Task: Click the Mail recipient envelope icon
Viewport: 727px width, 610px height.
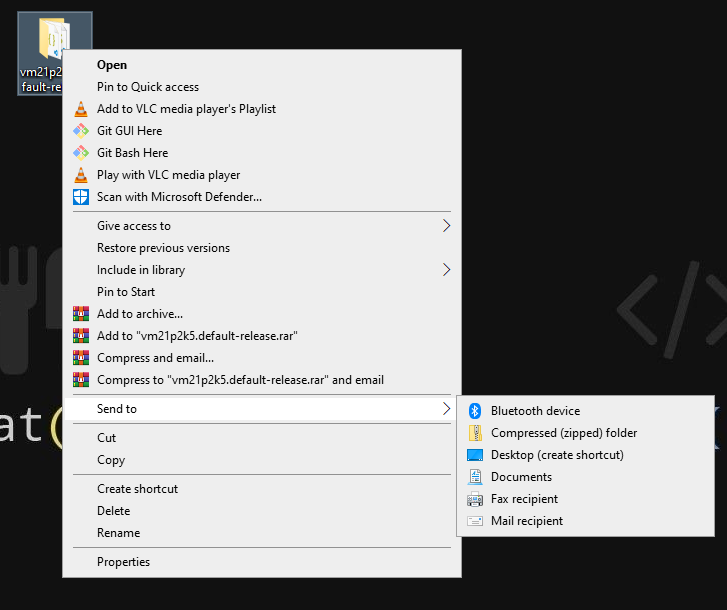Action: tap(475, 521)
